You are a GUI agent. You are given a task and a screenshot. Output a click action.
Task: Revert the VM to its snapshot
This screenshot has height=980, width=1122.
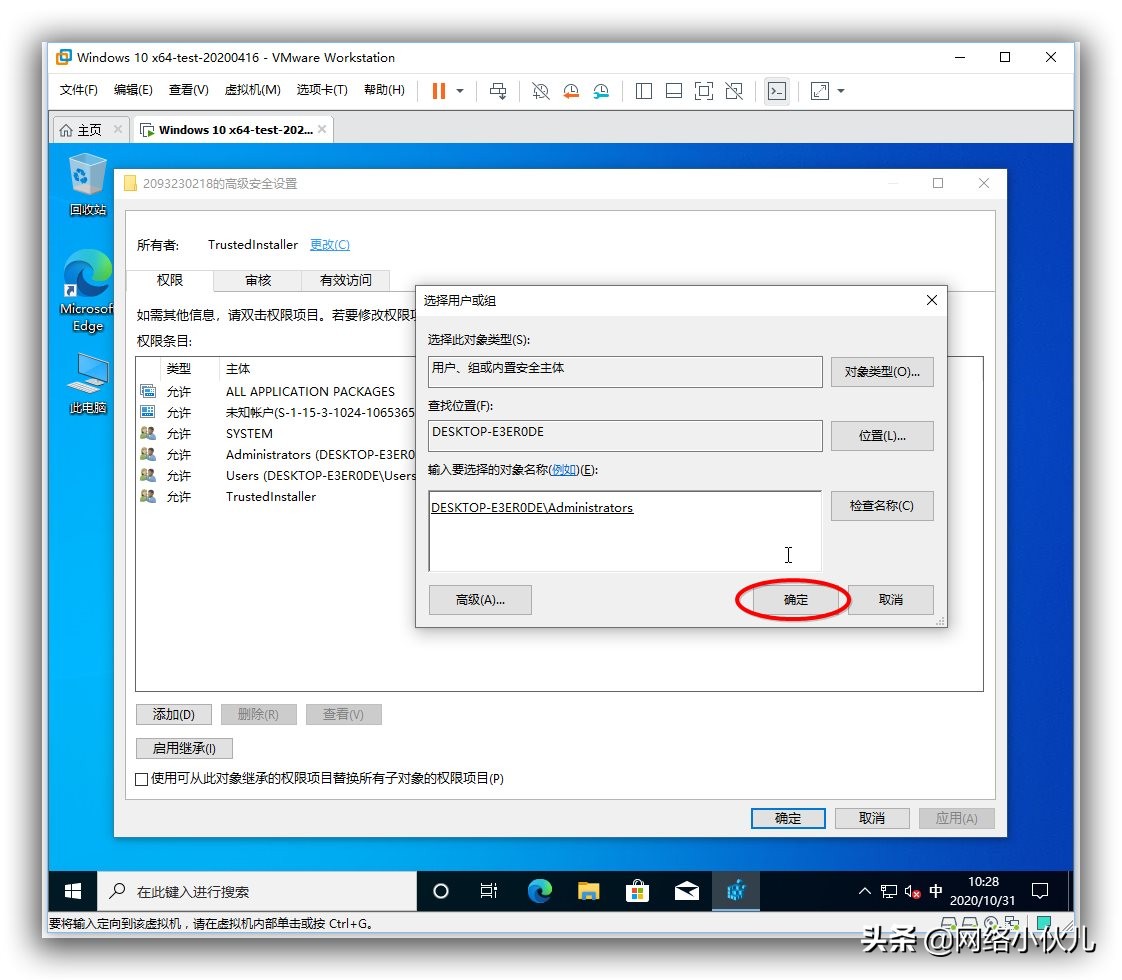(571, 91)
